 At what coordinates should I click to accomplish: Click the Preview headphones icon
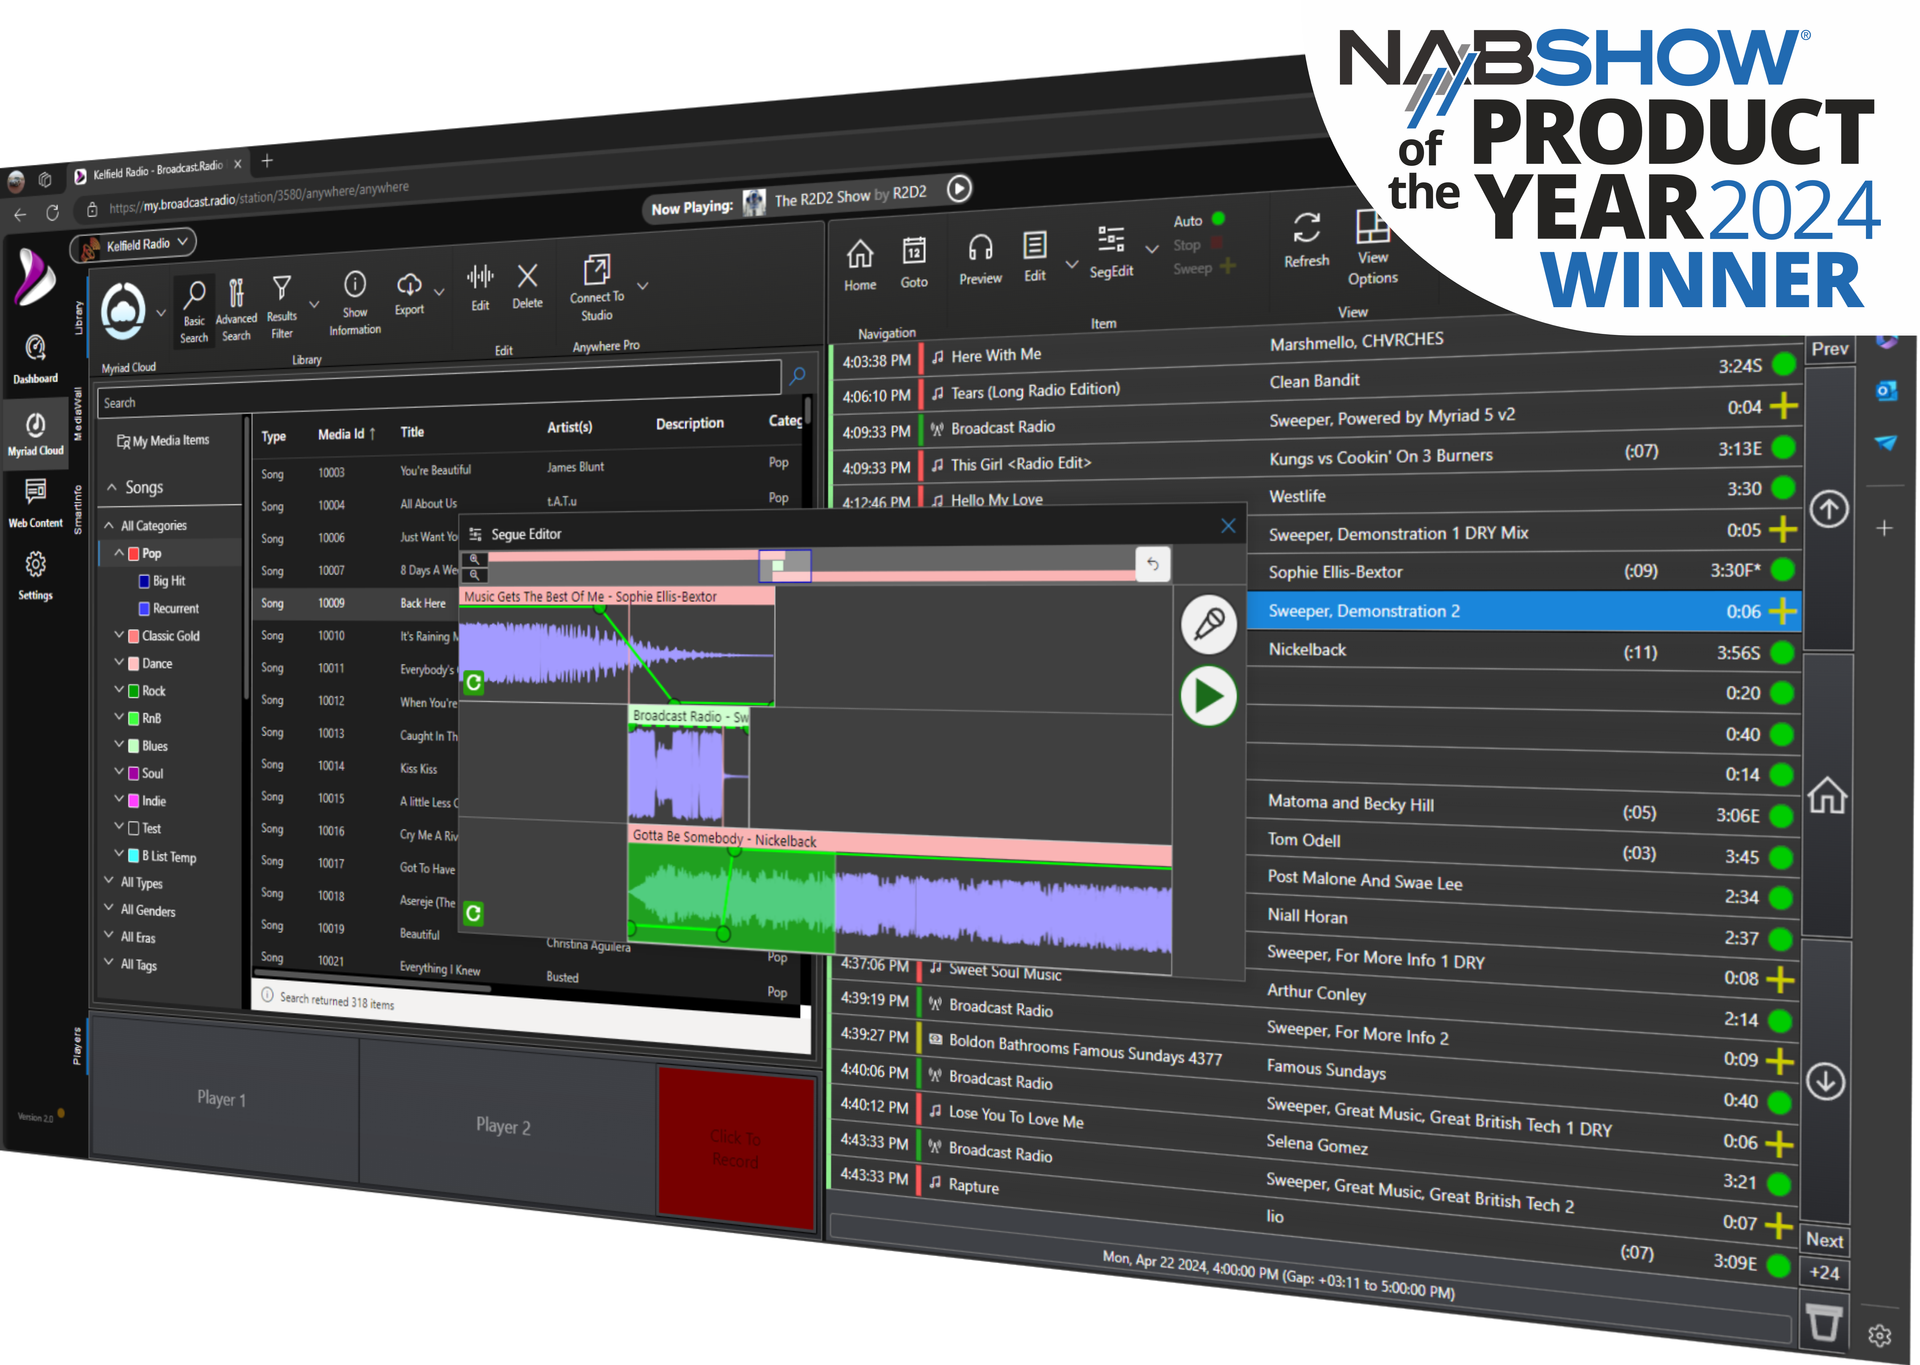pos(980,249)
